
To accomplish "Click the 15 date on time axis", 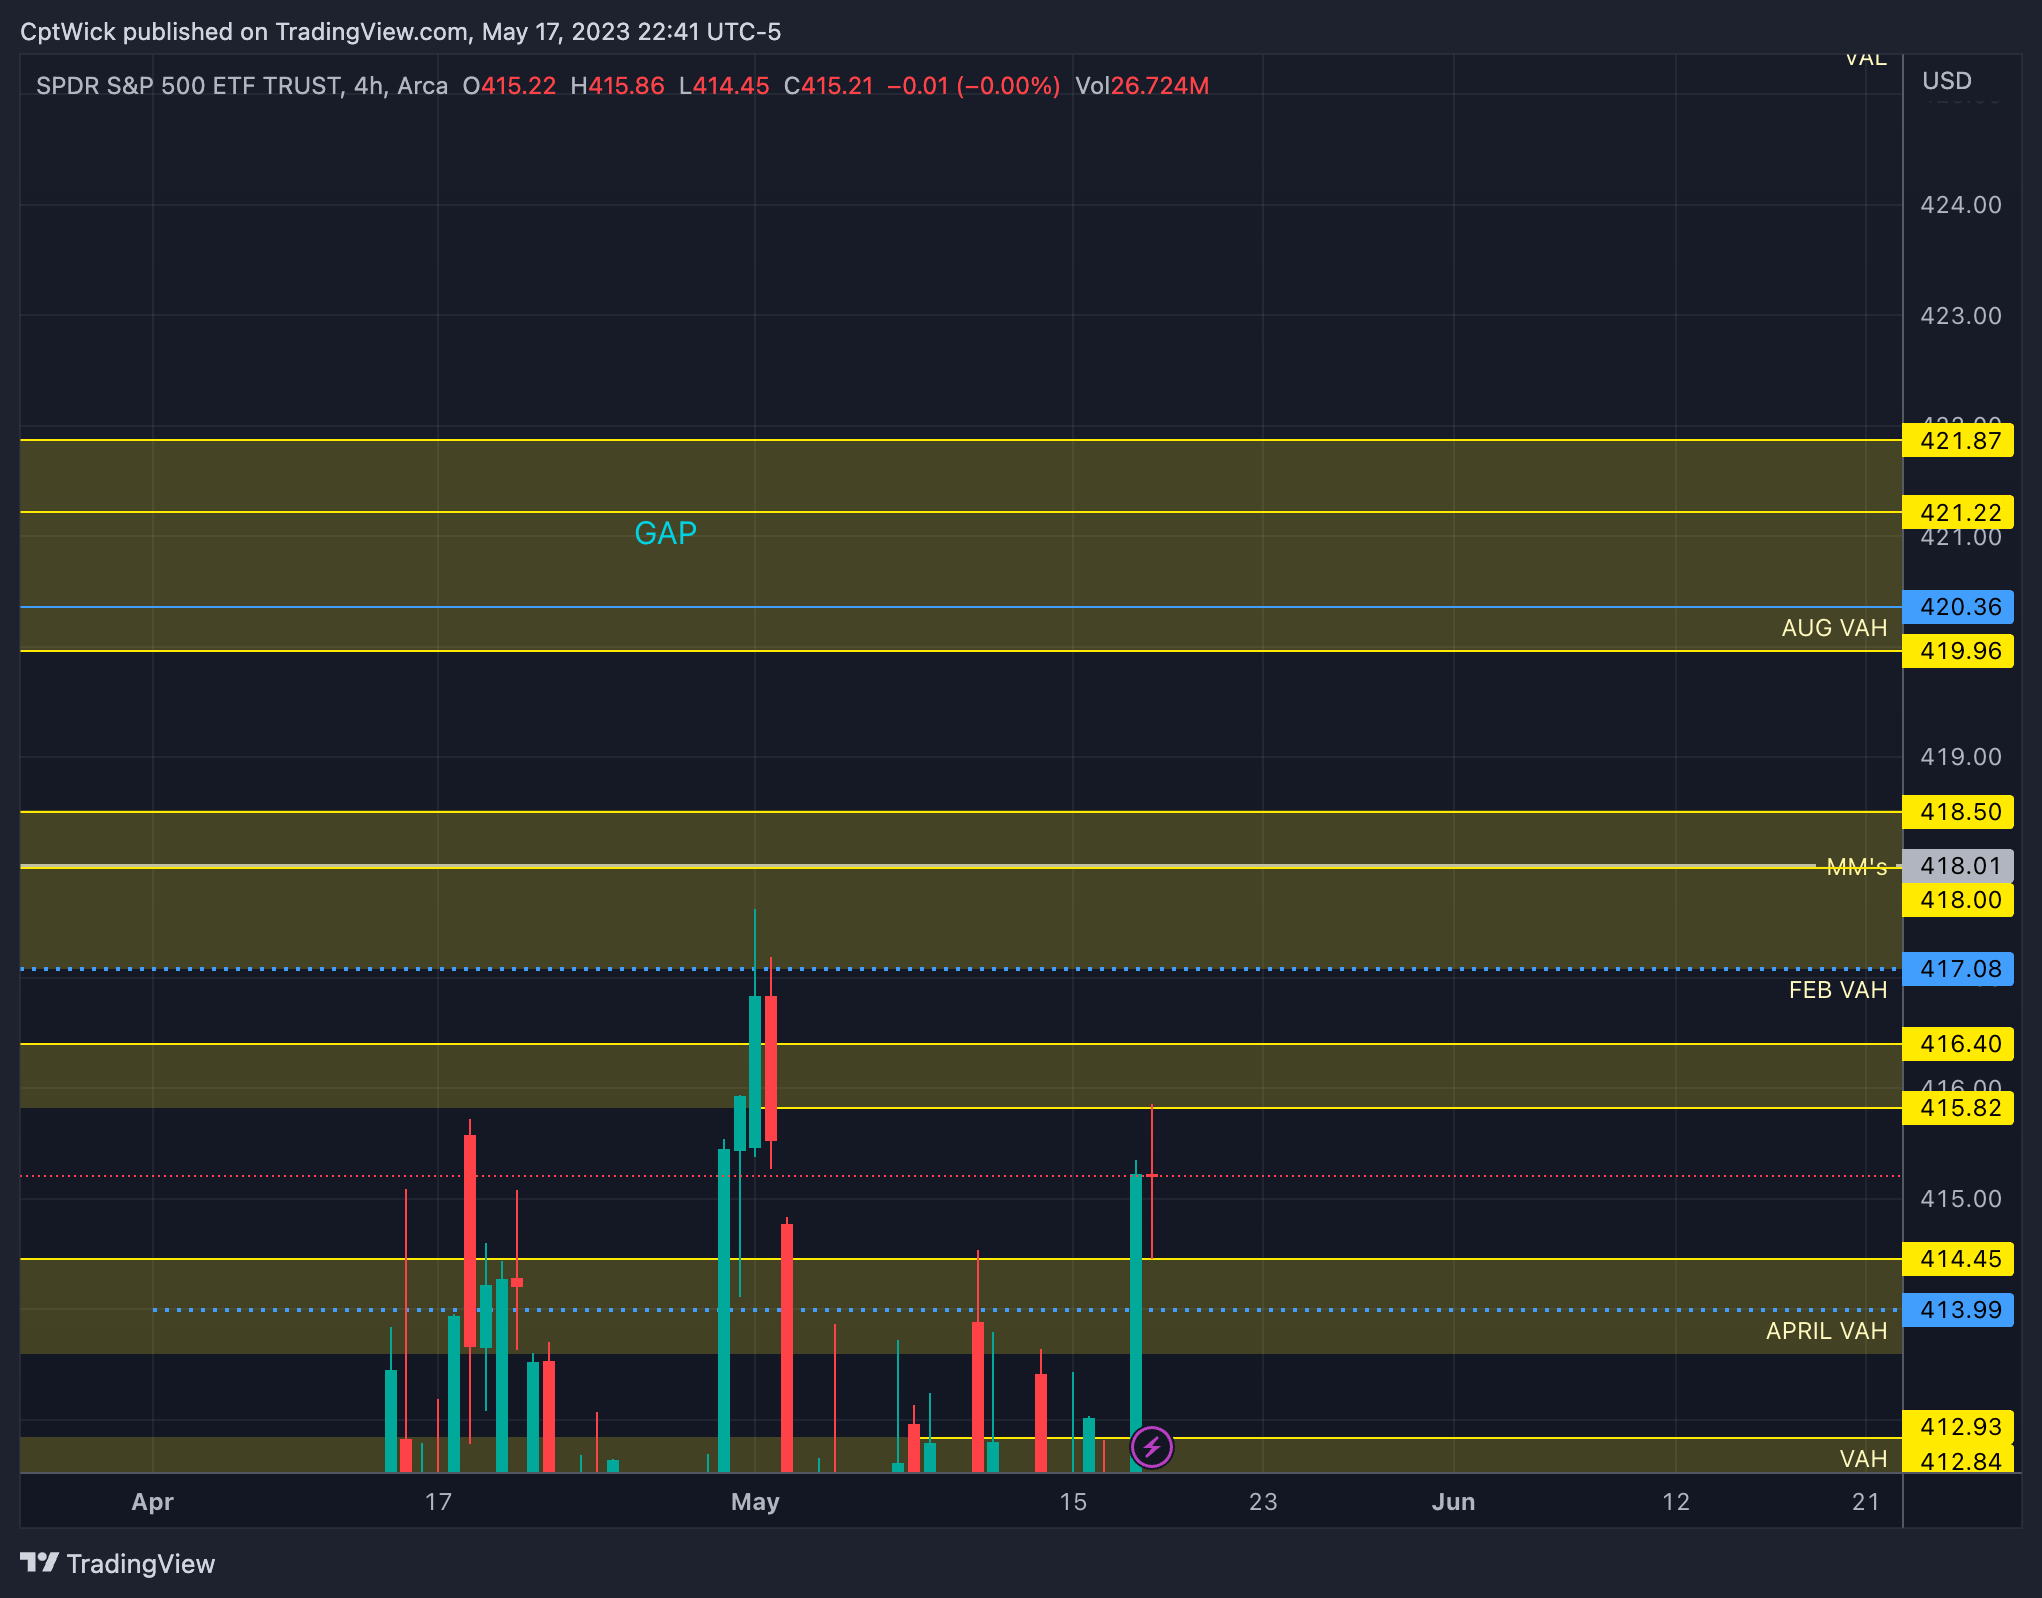I will [x=1073, y=1501].
